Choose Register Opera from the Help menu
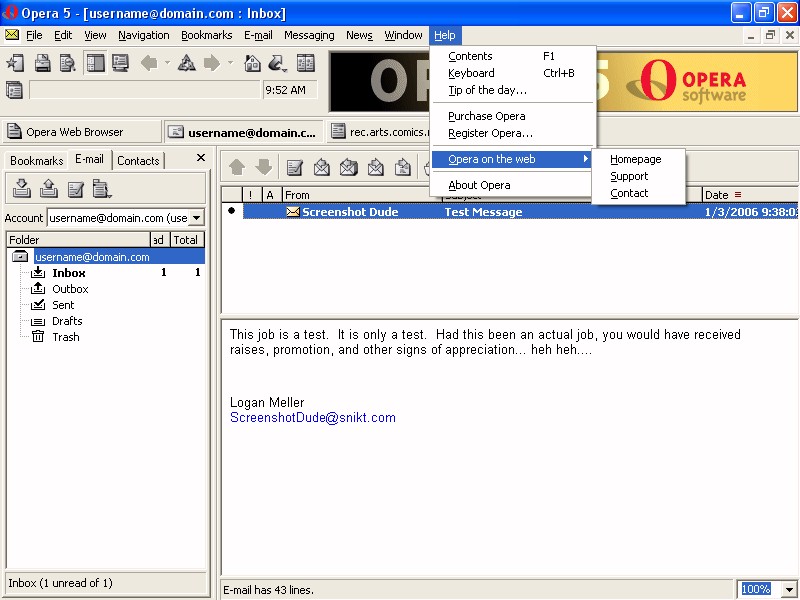 point(513,133)
